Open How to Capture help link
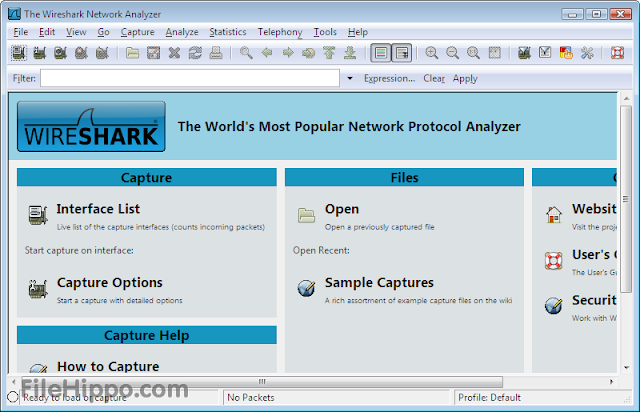The height and width of the screenshot is (412, 640). point(108,366)
